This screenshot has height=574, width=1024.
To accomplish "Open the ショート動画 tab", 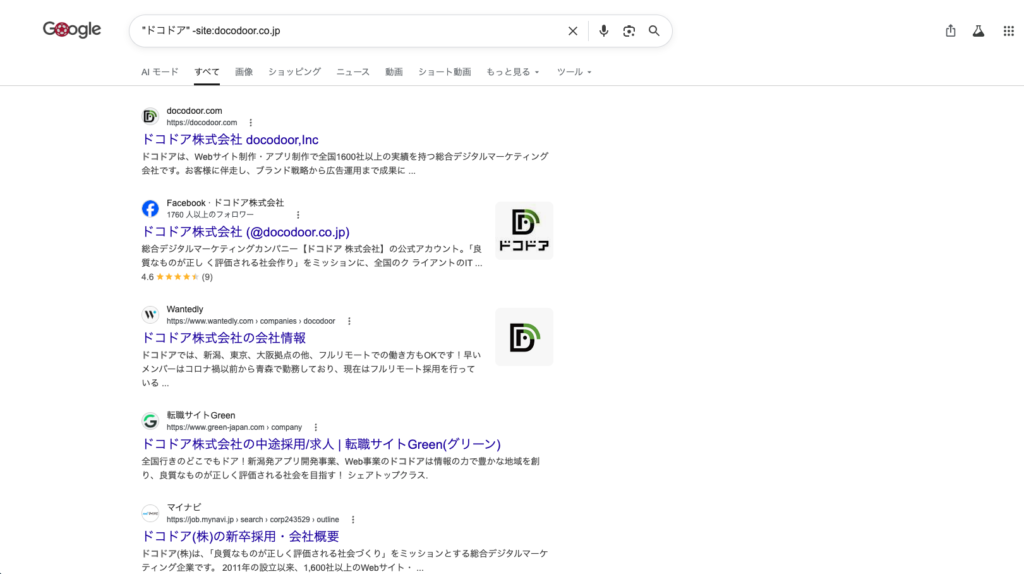I will (x=444, y=72).
